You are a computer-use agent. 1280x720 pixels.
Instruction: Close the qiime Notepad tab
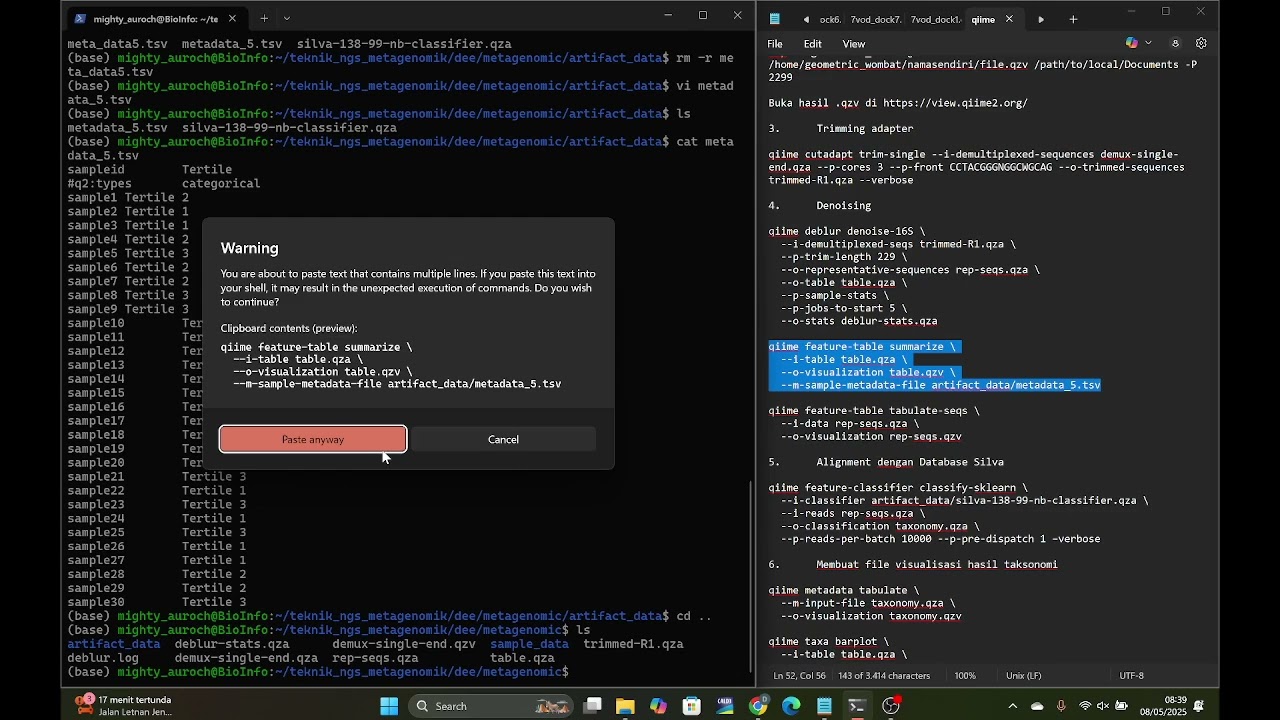(x=1009, y=19)
